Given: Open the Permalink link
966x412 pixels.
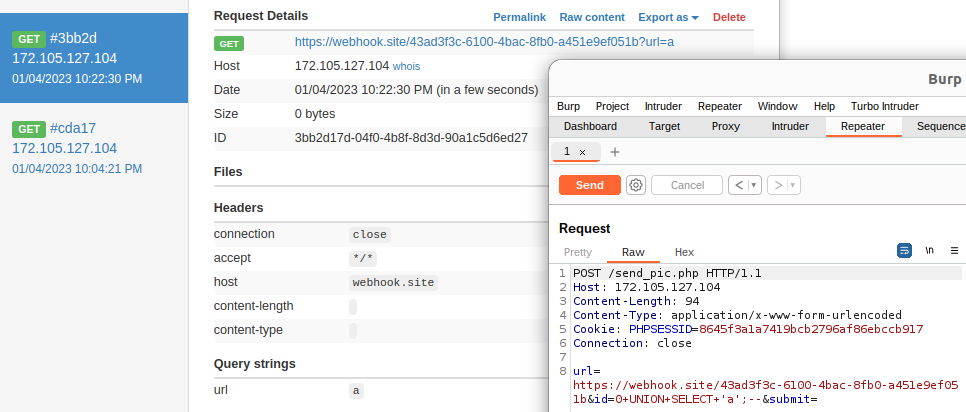Looking at the screenshot, I should 519,17.
